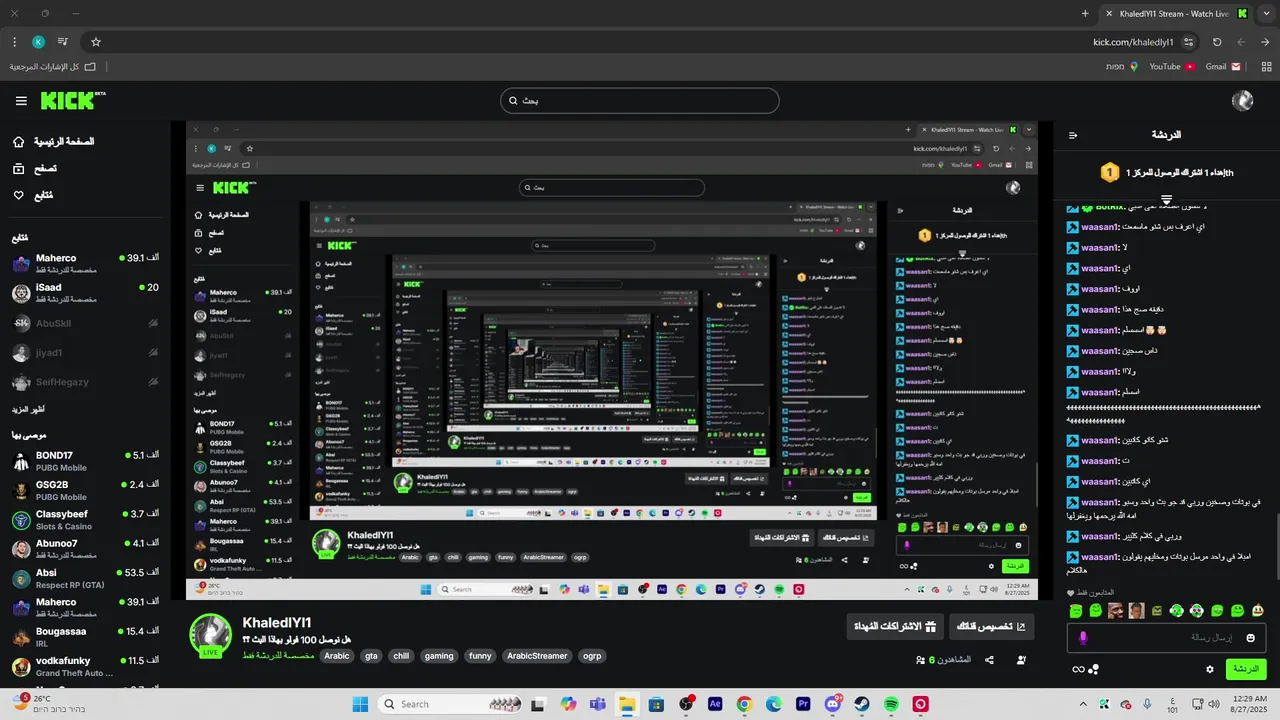Open Classybeef recommended channel
1280x720 pixels.
tap(85, 519)
